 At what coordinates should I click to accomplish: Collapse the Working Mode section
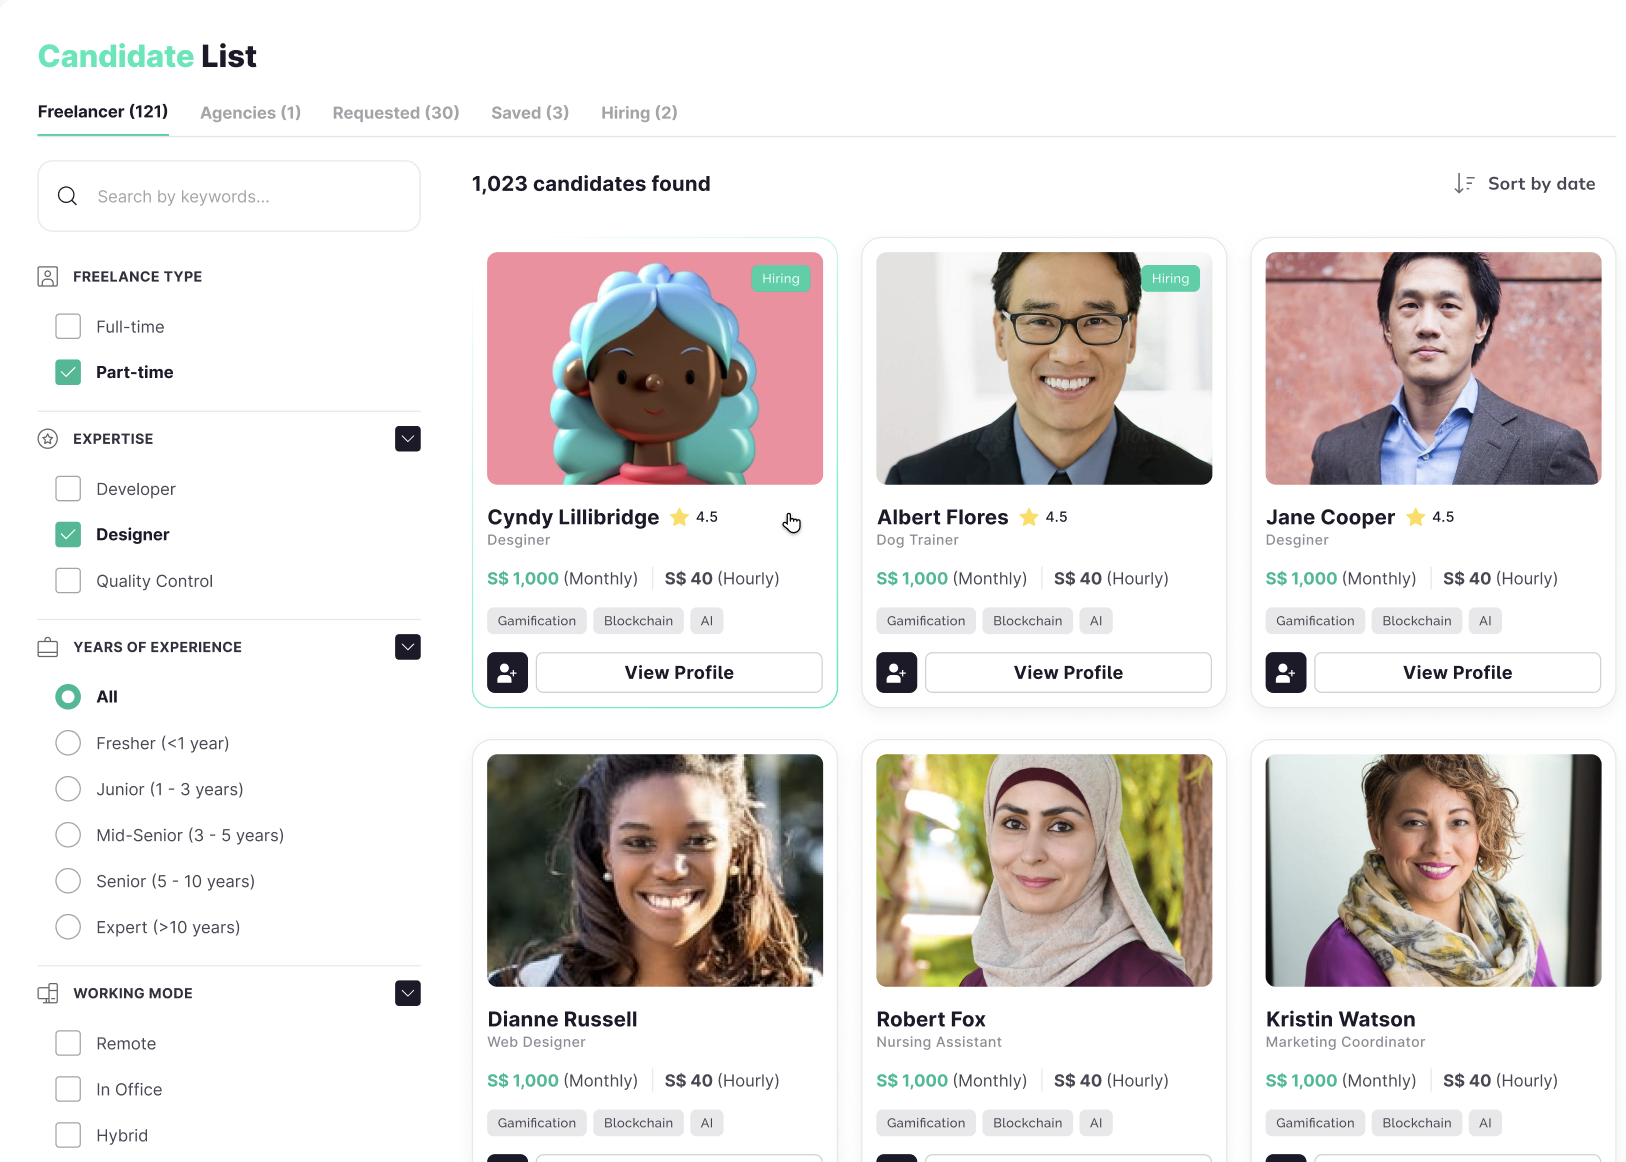pos(408,993)
